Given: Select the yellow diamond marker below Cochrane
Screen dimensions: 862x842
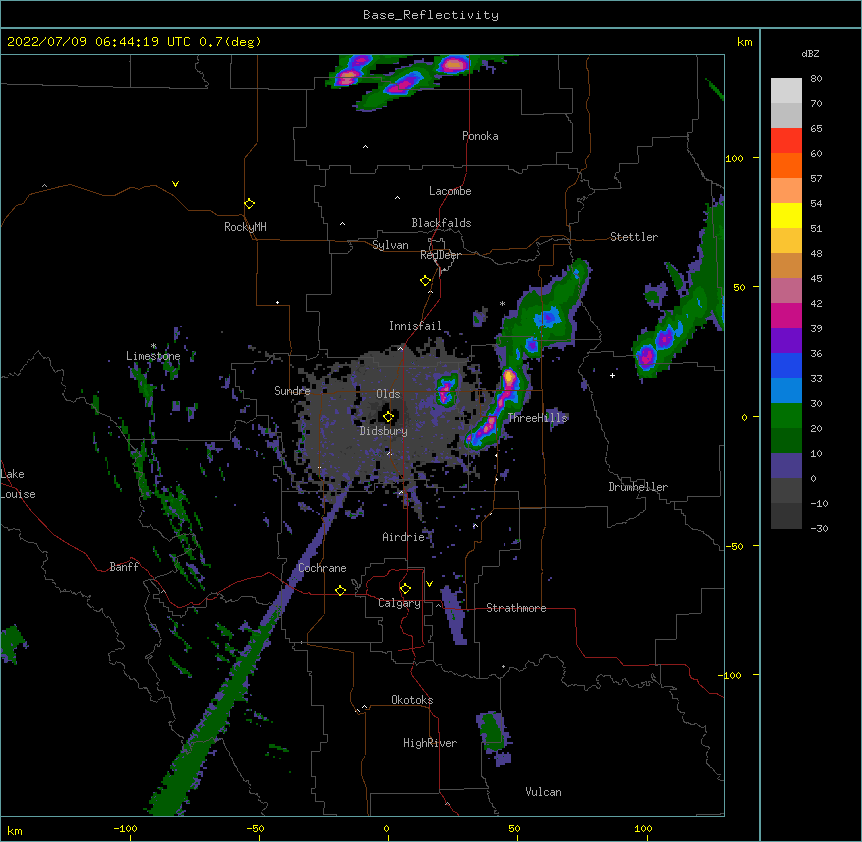Looking at the screenshot, I should point(340,590).
